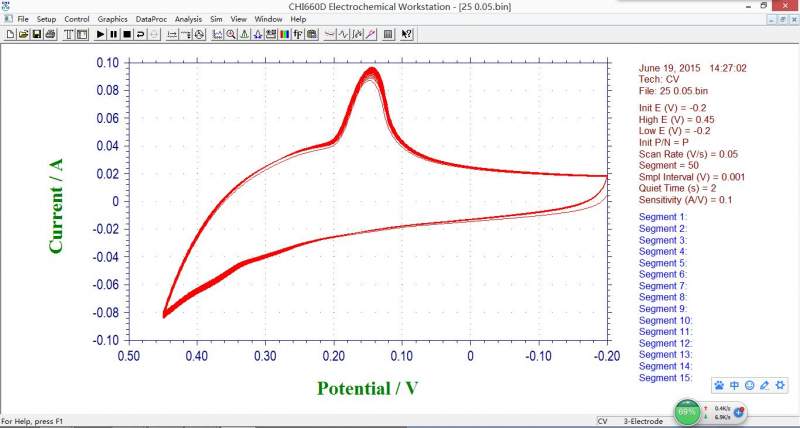Click the 'Tech: CV' text
The height and width of the screenshot is (428, 800).
click(x=659, y=79)
